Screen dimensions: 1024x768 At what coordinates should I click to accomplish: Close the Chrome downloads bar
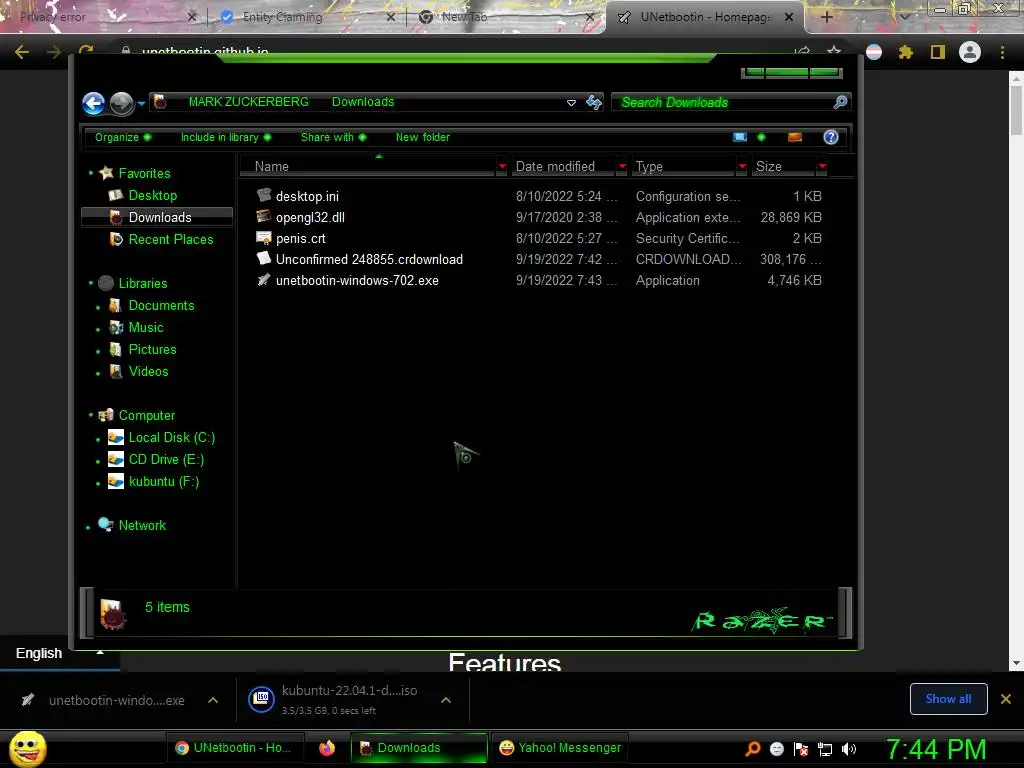click(1006, 699)
